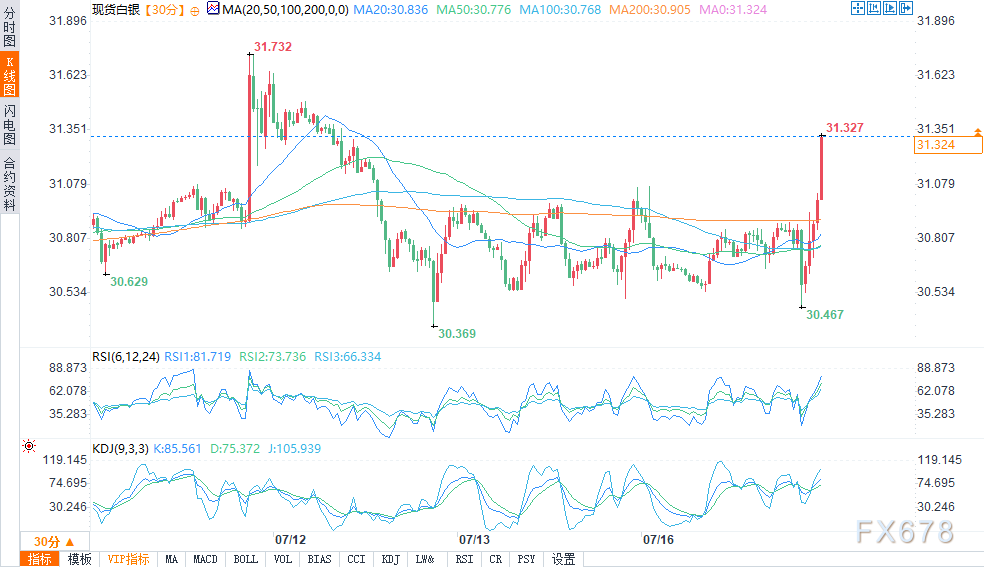The height and width of the screenshot is (567, 984).
Task: Click the K:85.561 value
Action: 178,449
